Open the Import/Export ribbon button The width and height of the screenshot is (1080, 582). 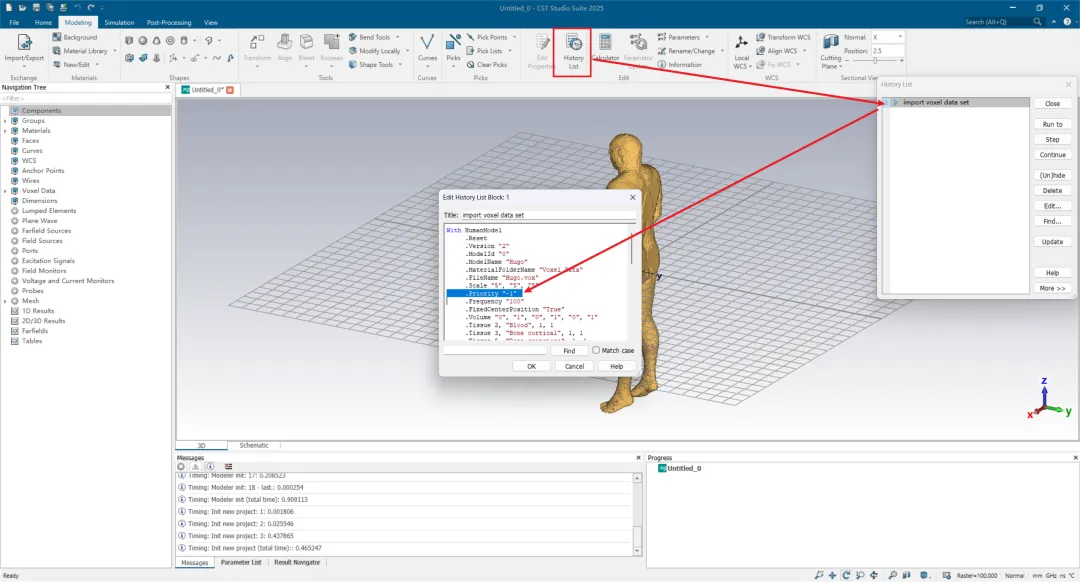click(x=23, y=50)
